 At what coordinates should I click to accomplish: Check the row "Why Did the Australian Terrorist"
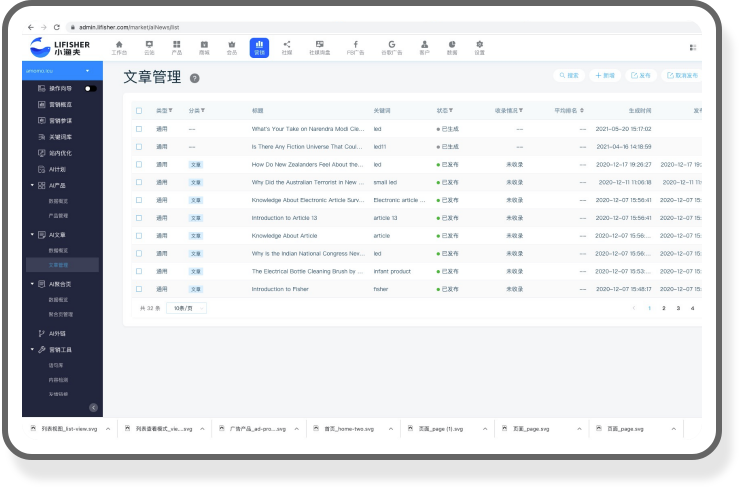click(139, 182)
